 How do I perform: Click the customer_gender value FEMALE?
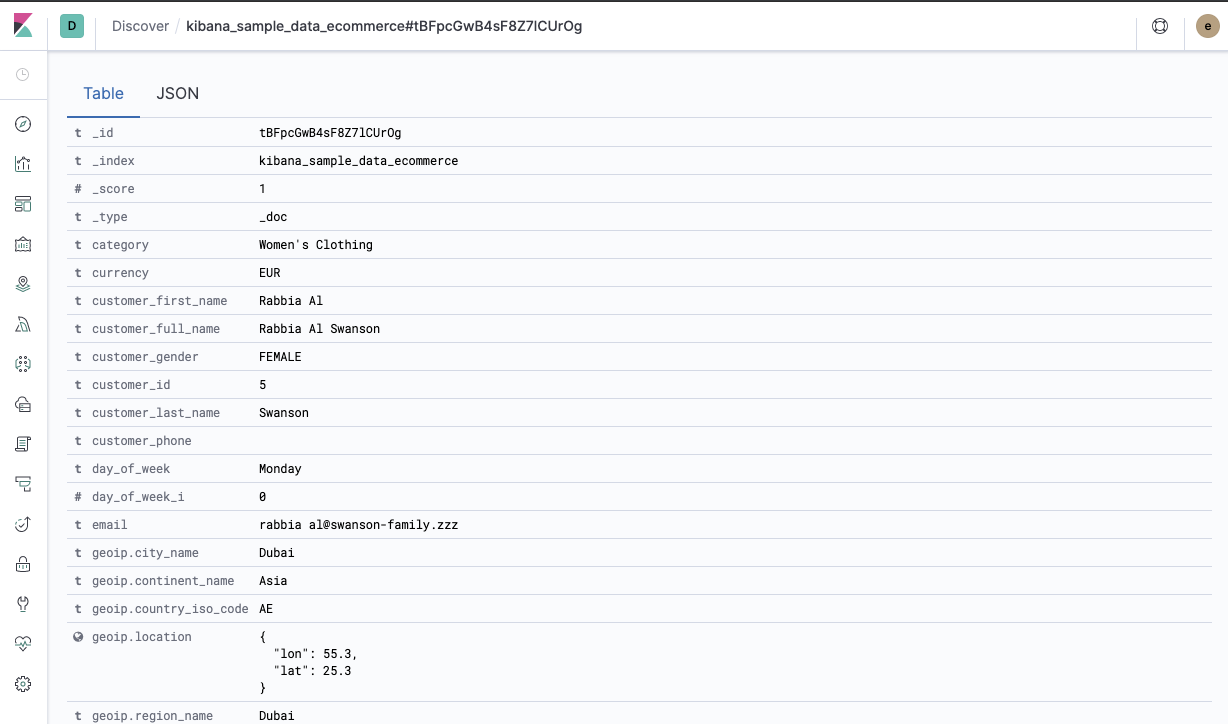tap(280, 357)
